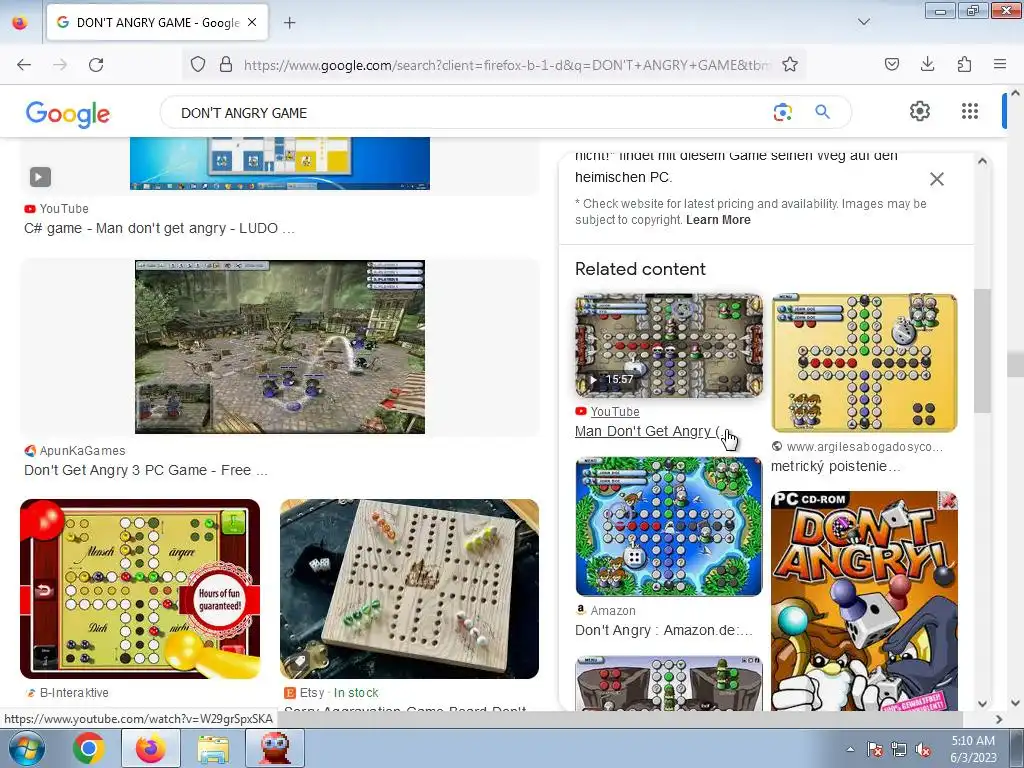Viewport: 1024px width, 768px height.
Task: Click the page scrollbar up arrow
Action: coord(1016,93)
